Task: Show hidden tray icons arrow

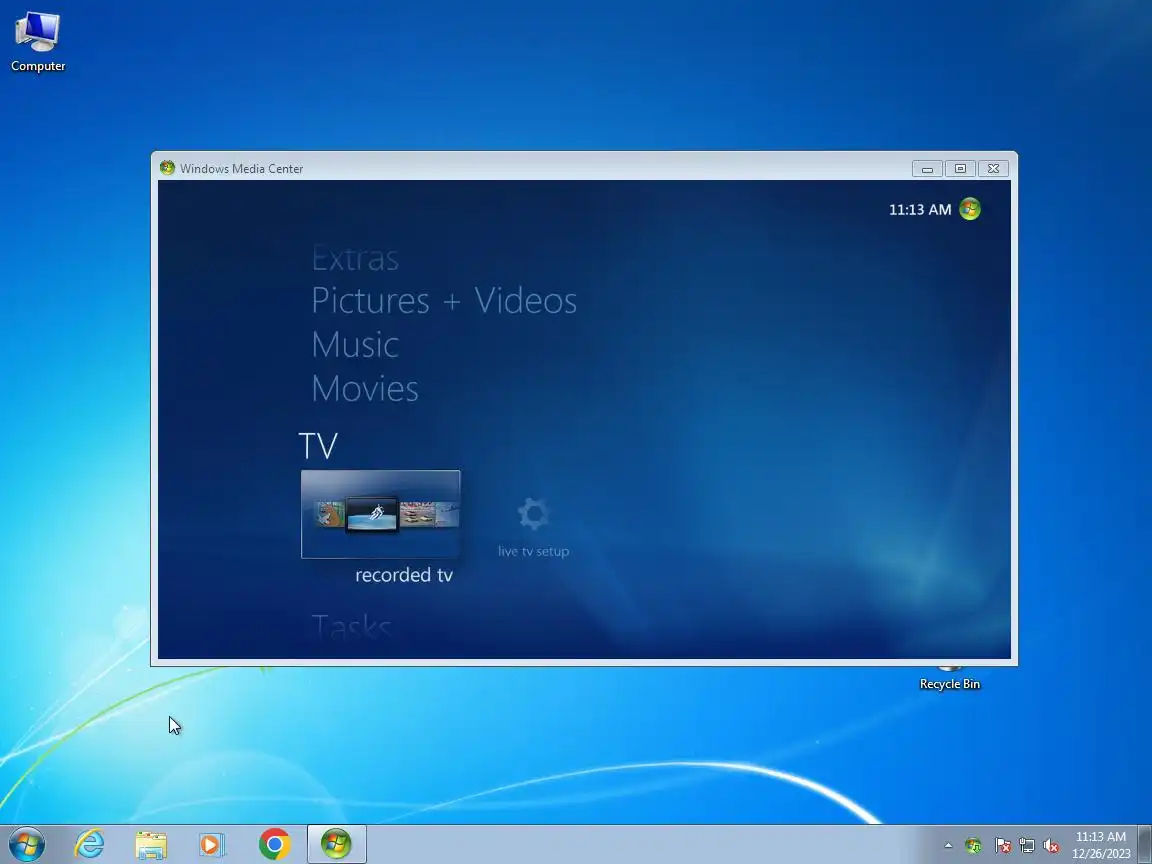Action: pyautogui.click(x=948, y=846)
